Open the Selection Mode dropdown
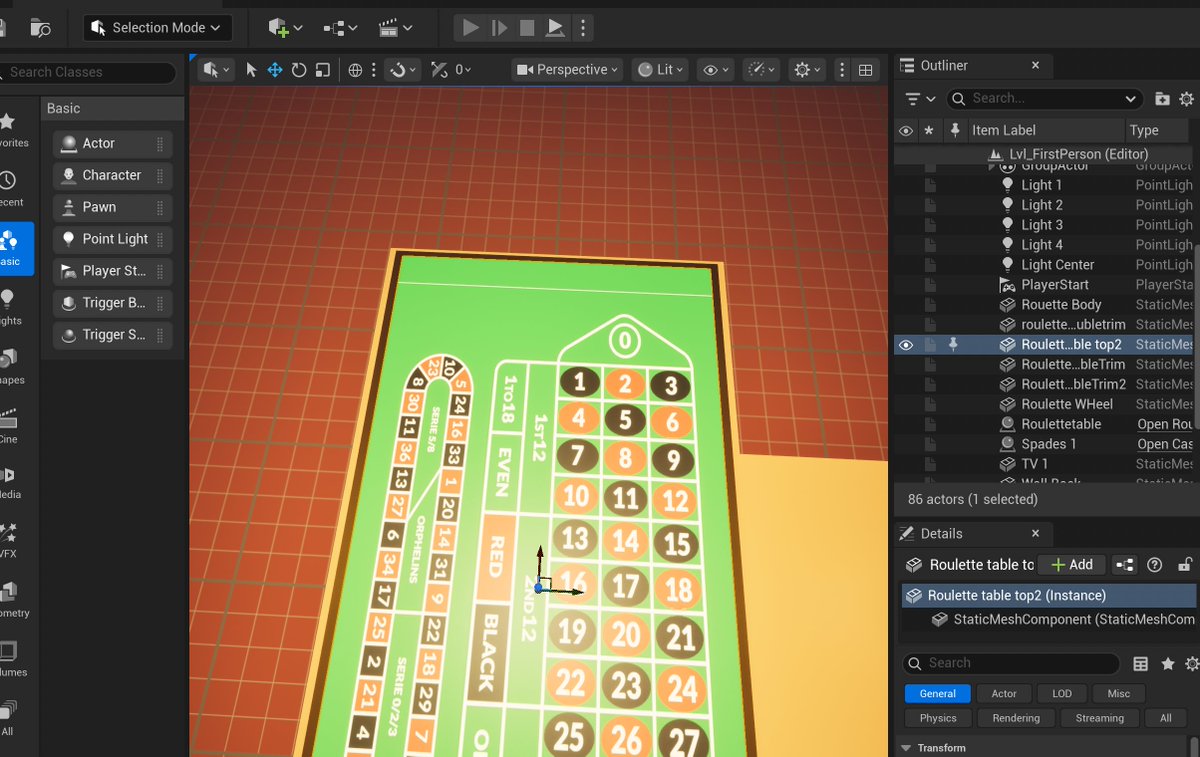 (158, 28)
